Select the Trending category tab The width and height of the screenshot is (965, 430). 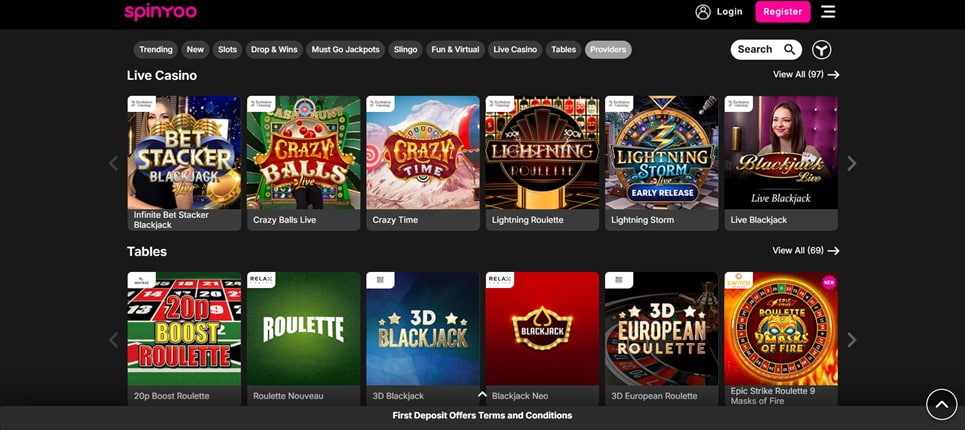(156, 49)
